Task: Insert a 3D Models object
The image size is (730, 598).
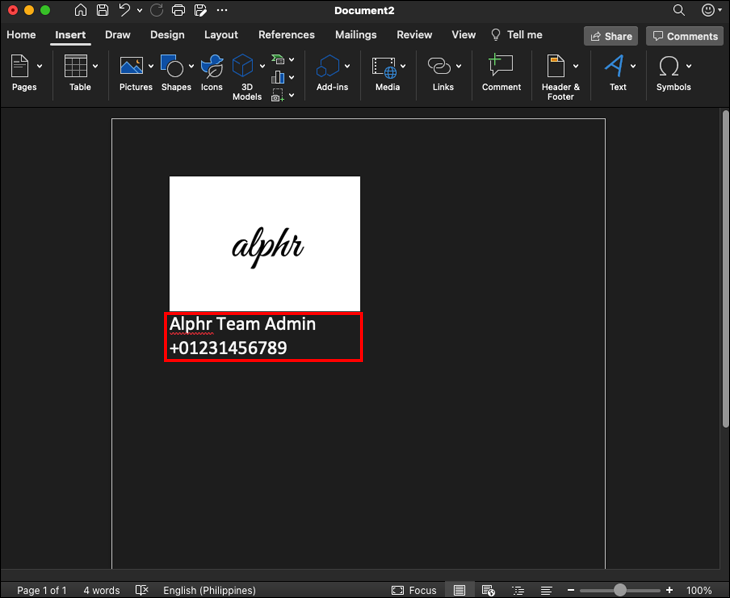Action: click(243, 67)
